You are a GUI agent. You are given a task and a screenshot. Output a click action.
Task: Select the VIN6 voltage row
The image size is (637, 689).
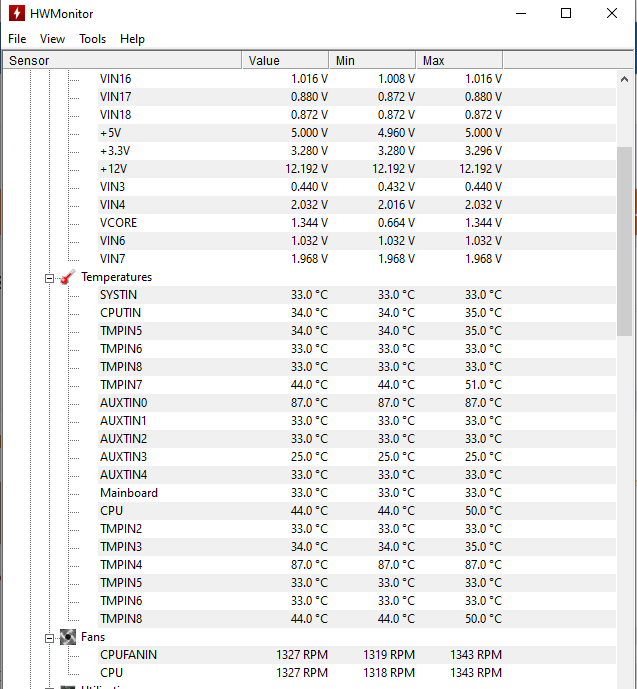tap(357, 241)
